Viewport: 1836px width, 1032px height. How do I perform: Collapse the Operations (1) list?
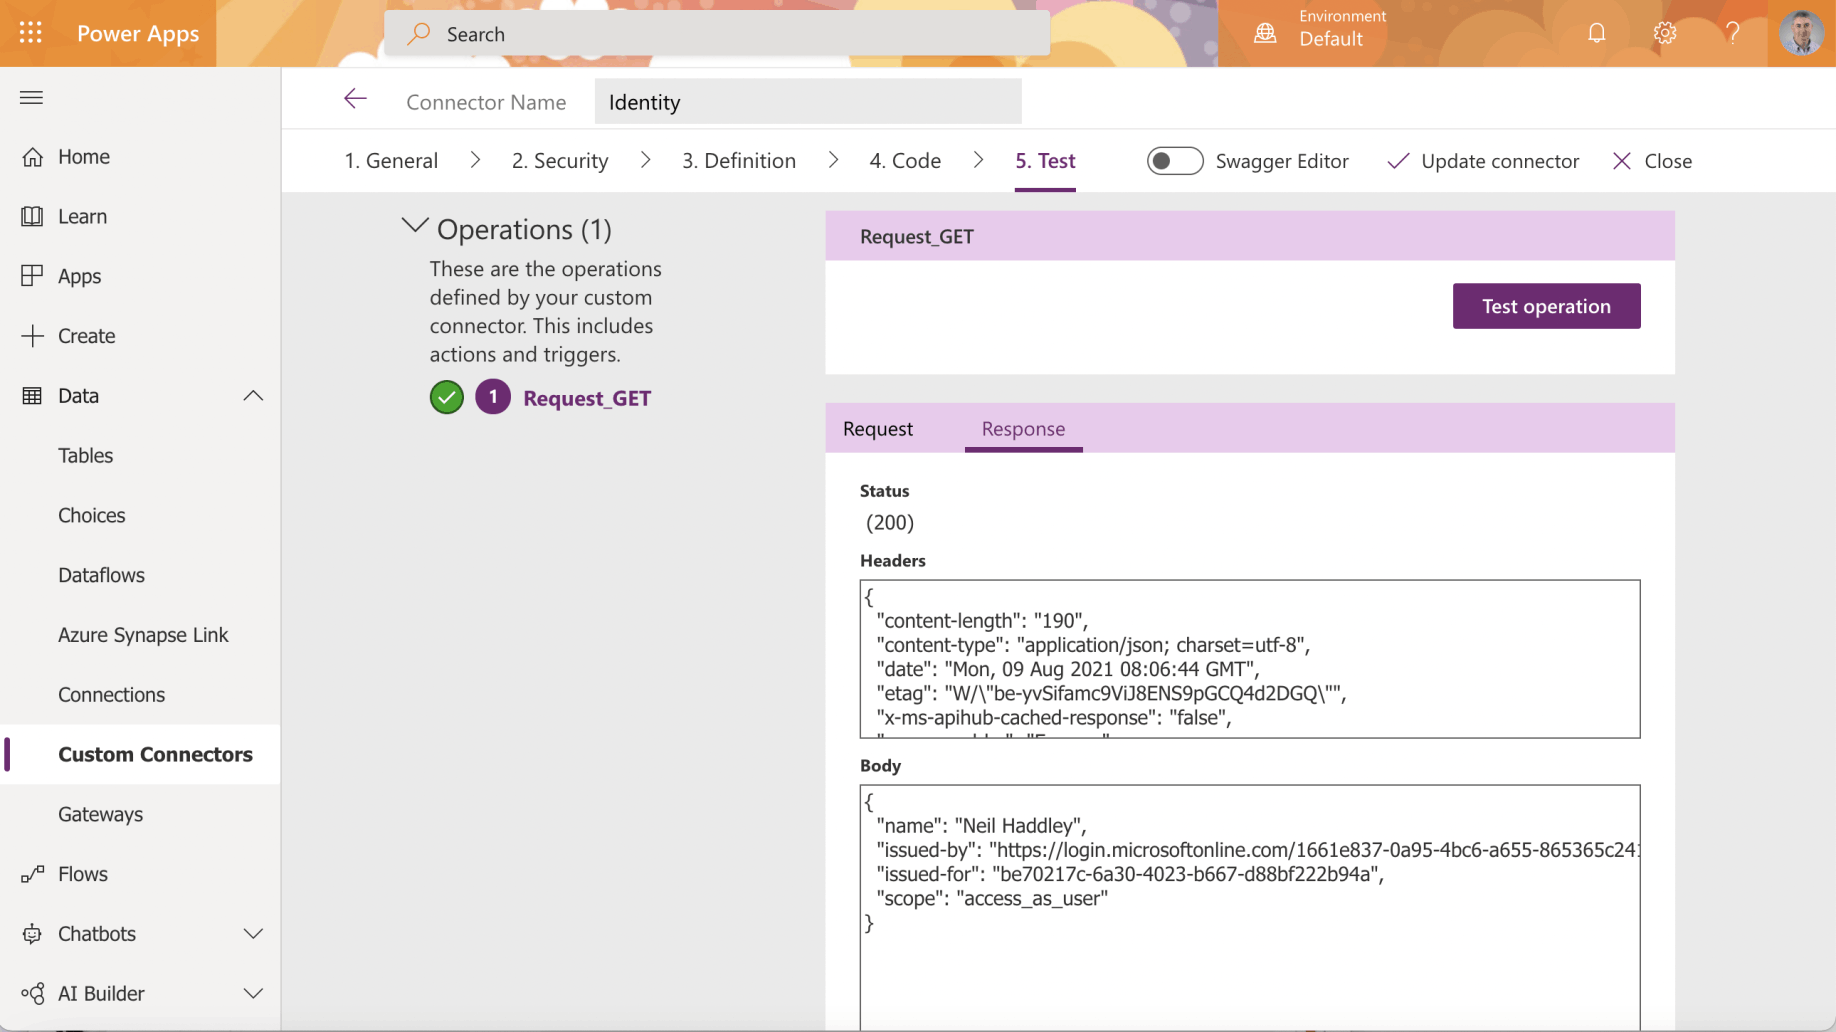click(x=415, y=227)
